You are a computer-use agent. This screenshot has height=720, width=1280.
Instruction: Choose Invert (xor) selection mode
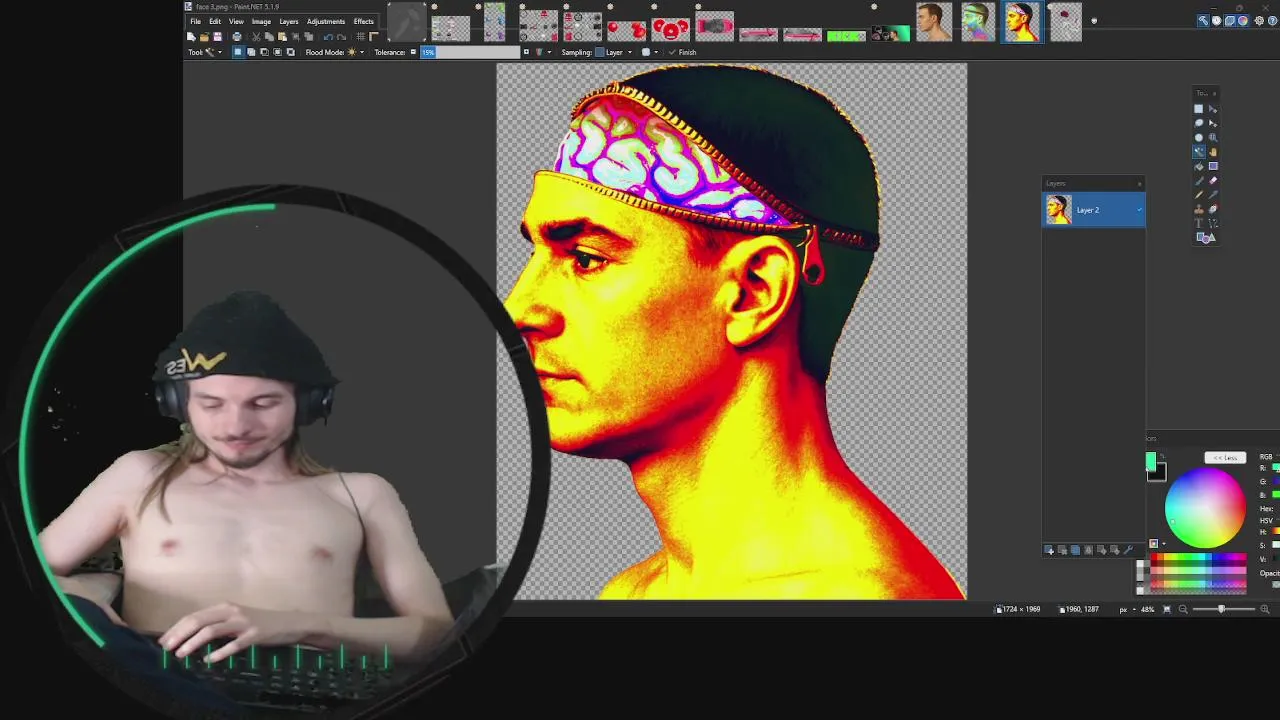[290, 52]
